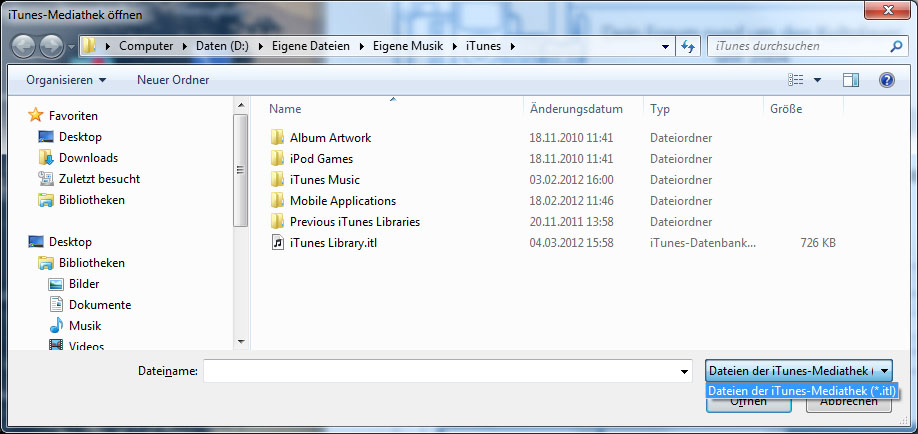
Task: Expand arrow after Computer in breadcrumb
Action: pos(185,46)
